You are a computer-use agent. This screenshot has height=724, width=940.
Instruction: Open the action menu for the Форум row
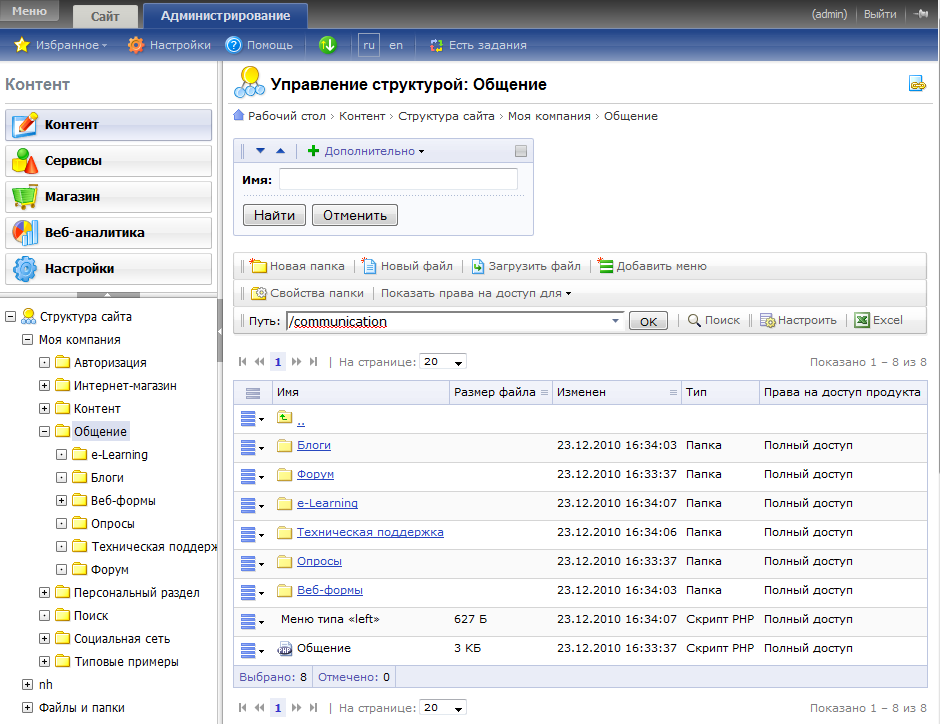click(252, 476)
